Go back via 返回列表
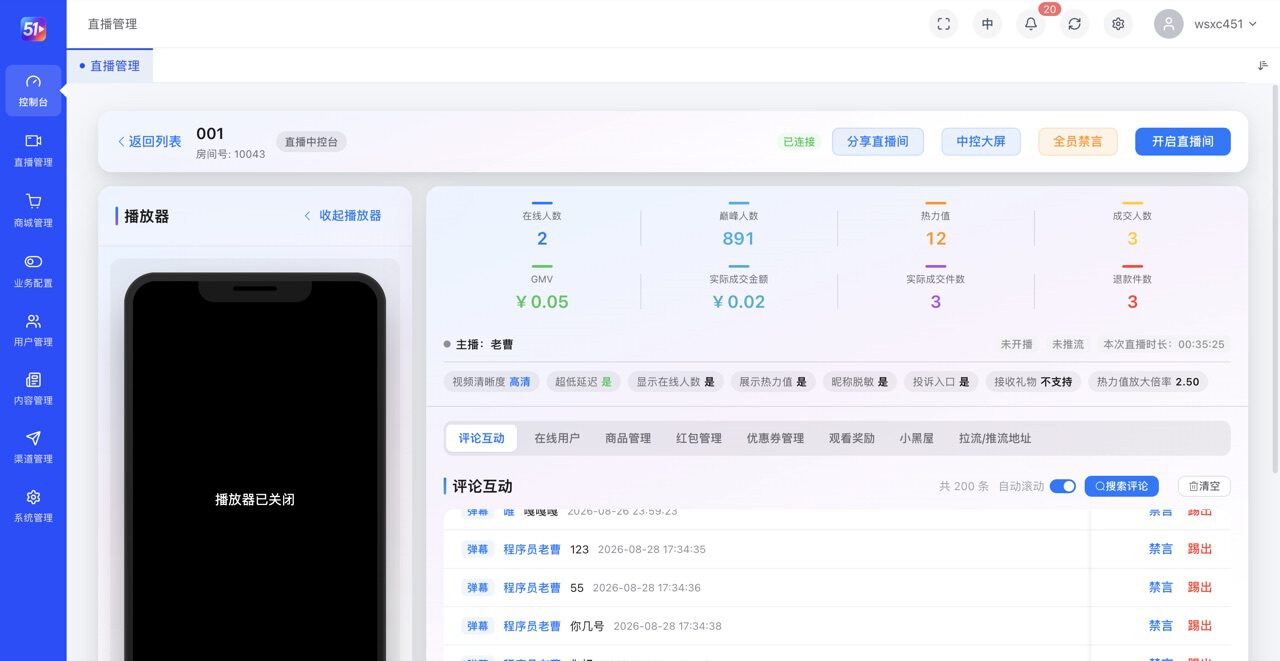This screenshot has height=661, width=1280. coord(149,142)
